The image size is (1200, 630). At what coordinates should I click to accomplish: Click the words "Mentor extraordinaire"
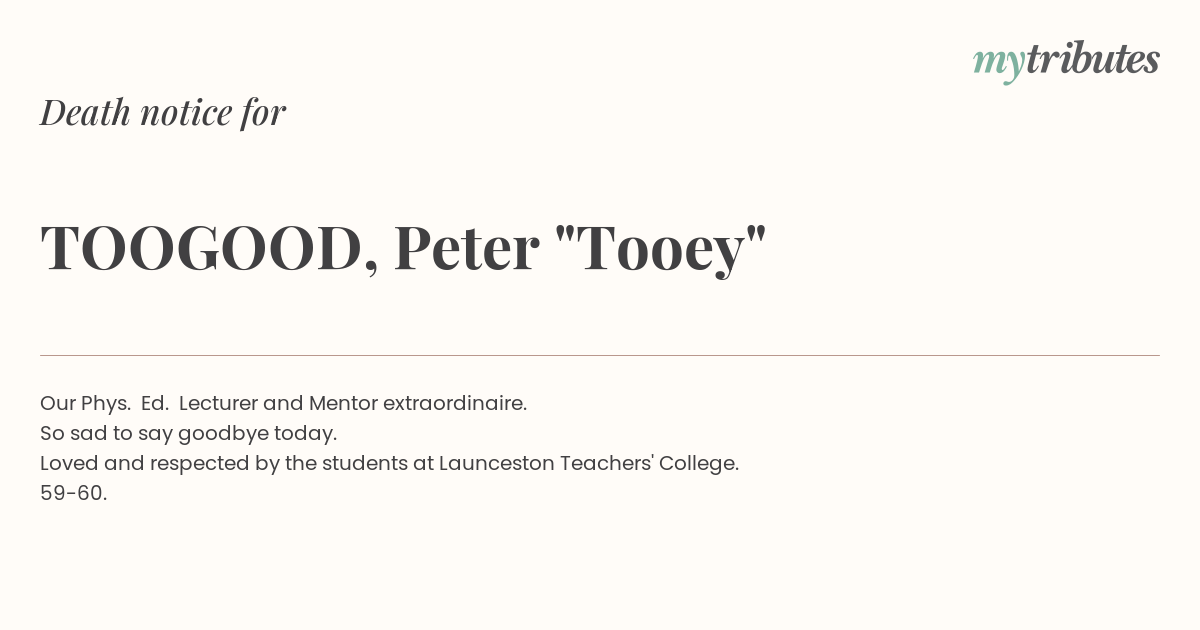(x=418, y=404)
